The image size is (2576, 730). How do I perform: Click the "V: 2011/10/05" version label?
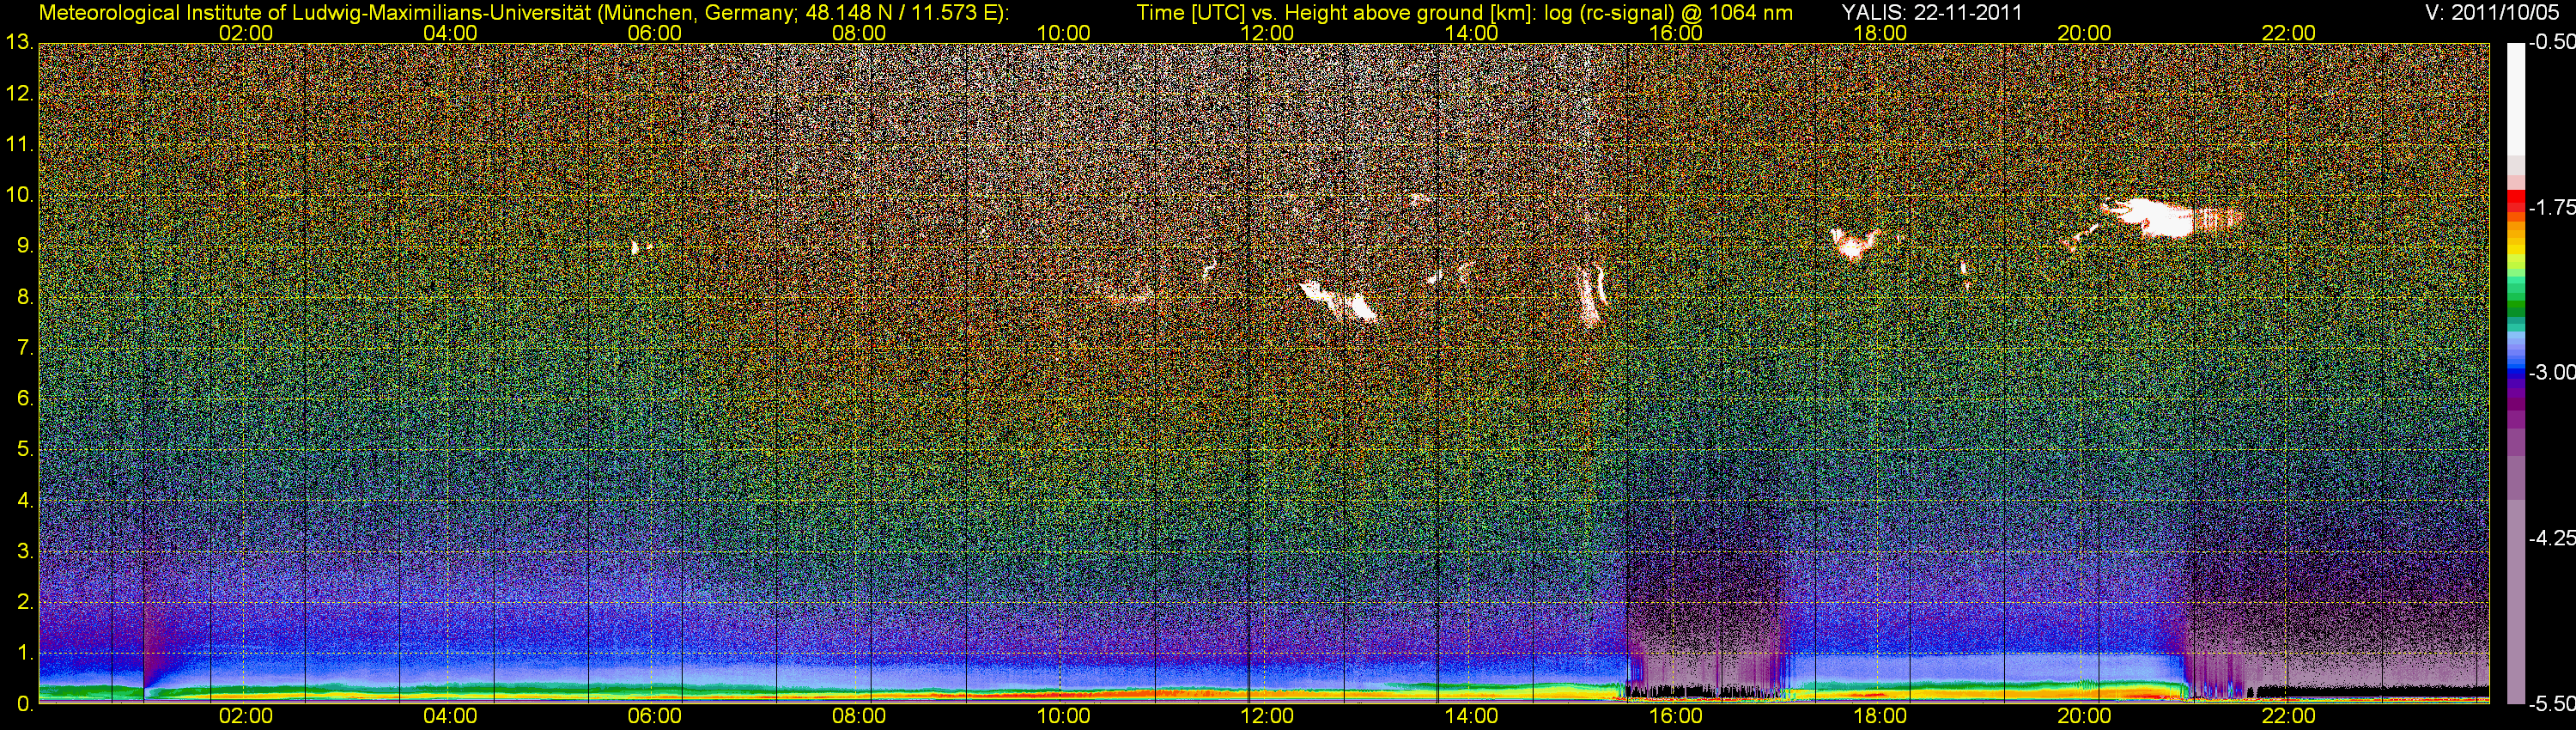2491,13
